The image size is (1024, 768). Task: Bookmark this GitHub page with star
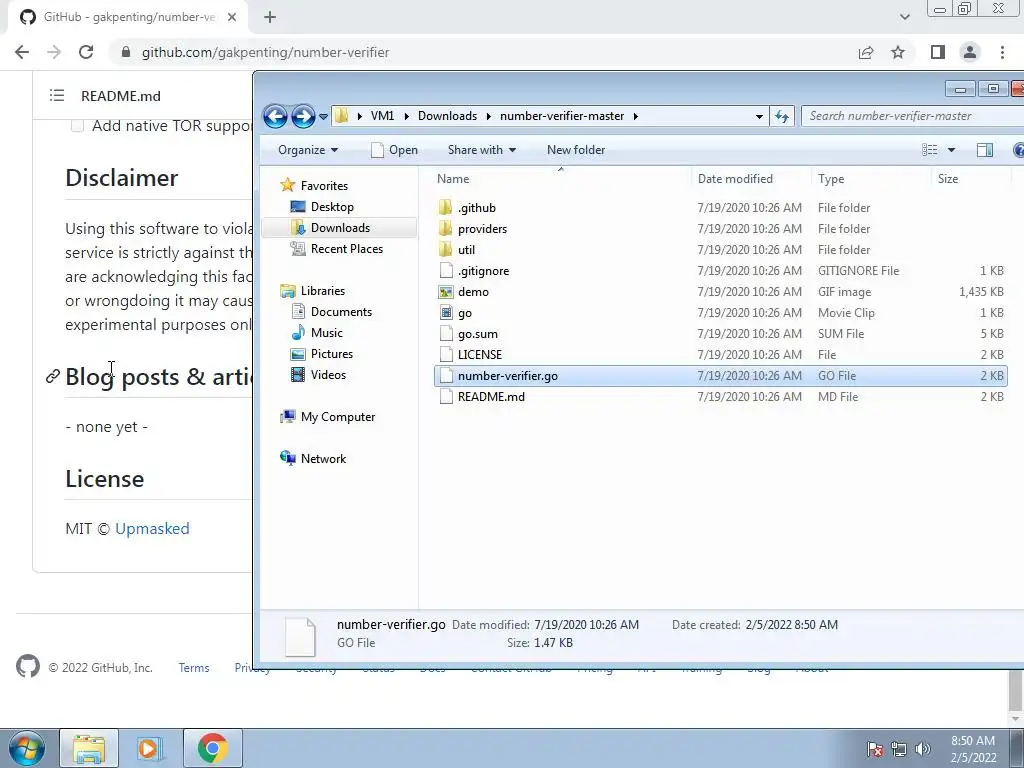(x=898, y=52)
